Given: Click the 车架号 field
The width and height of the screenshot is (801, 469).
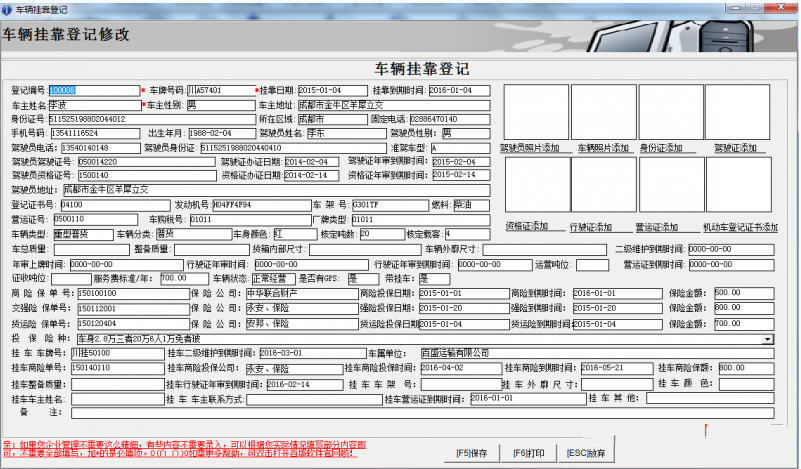Looking at the screenshot, I should [x=390, y=205].
